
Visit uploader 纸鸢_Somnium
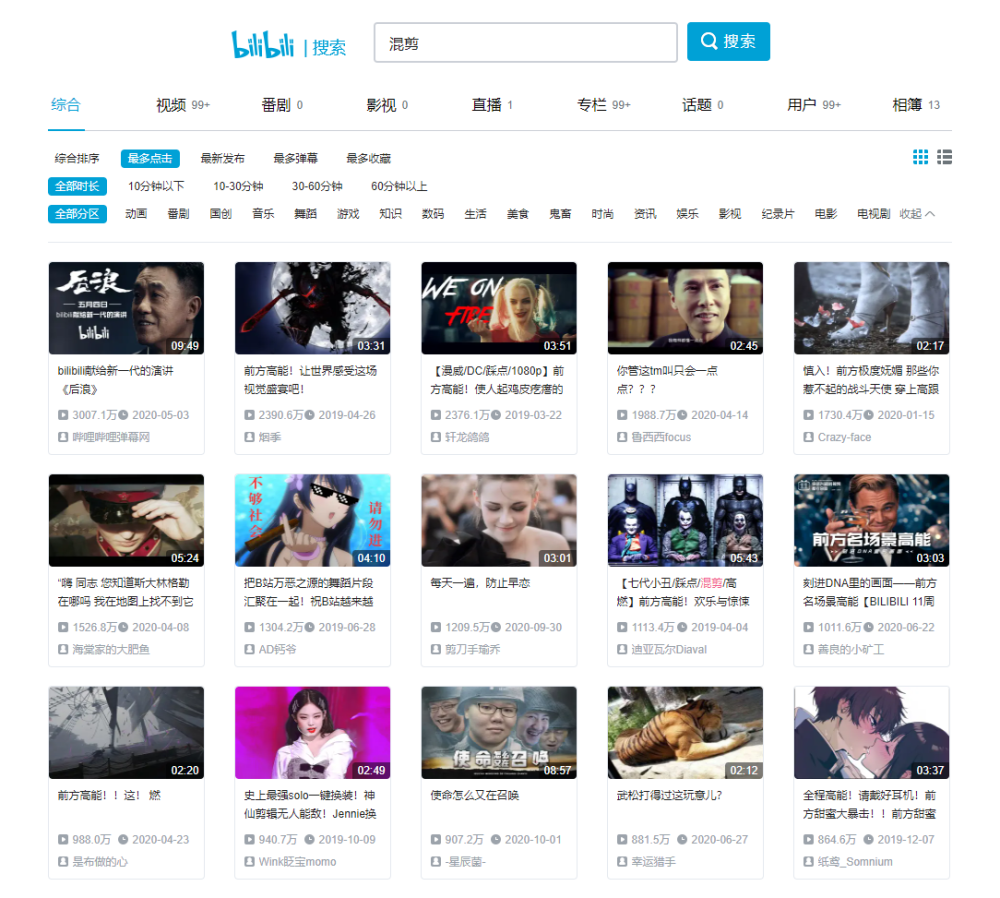coord(855,862)
